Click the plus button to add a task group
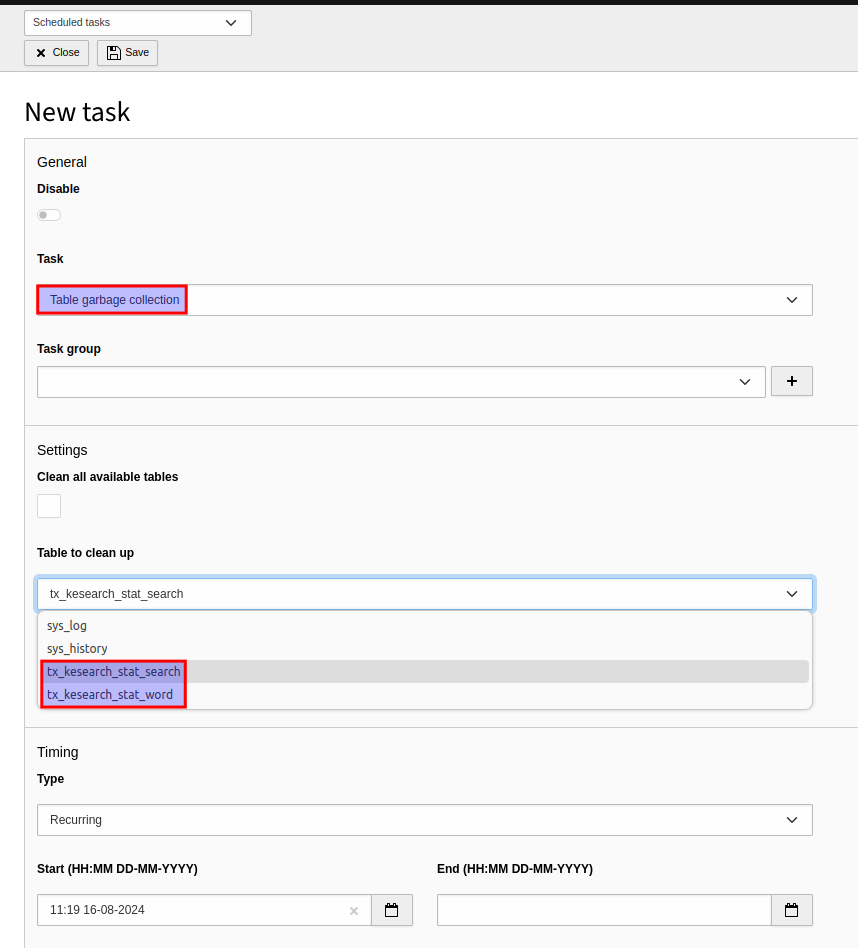This screenshot has width=858, height=948. pyautogui.click(x=791, y=381)
